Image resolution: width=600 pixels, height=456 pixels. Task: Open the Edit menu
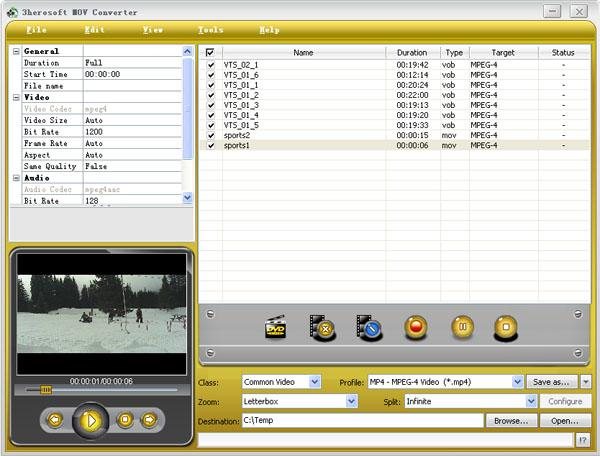(x=95, y=30)
